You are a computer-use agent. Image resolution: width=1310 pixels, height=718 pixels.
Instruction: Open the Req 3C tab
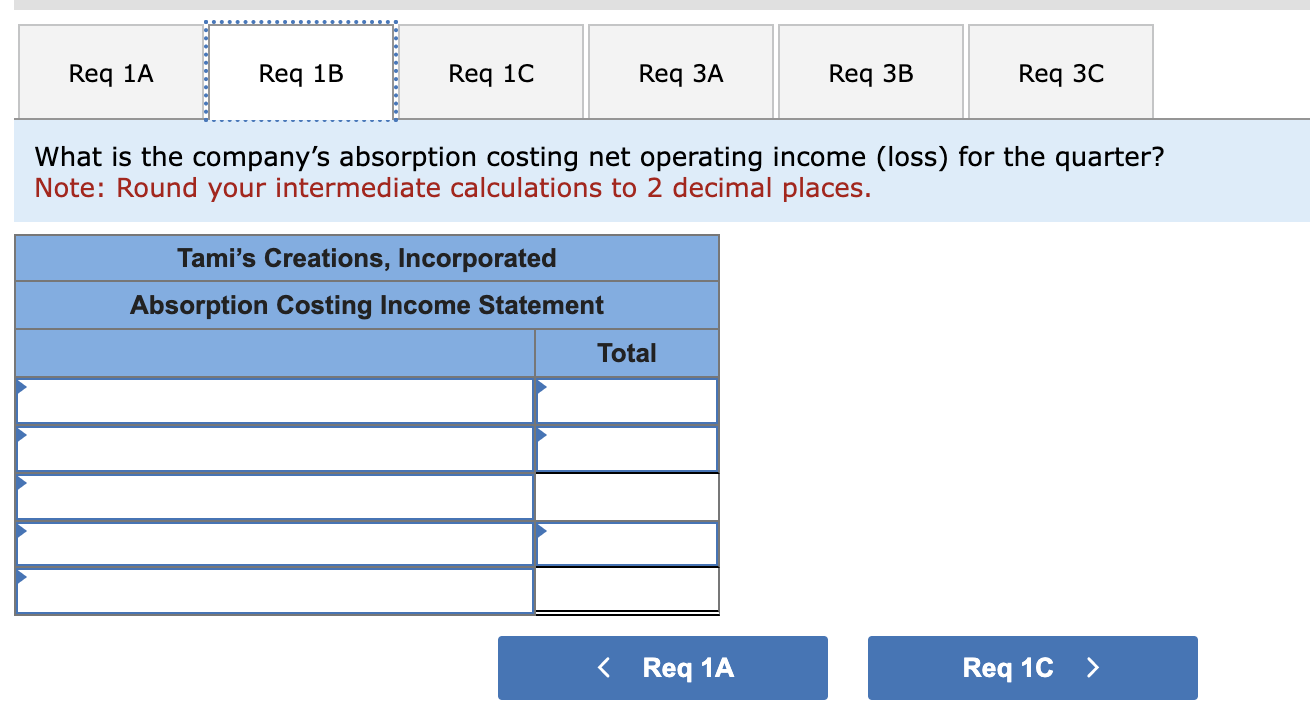[1061, 71]
